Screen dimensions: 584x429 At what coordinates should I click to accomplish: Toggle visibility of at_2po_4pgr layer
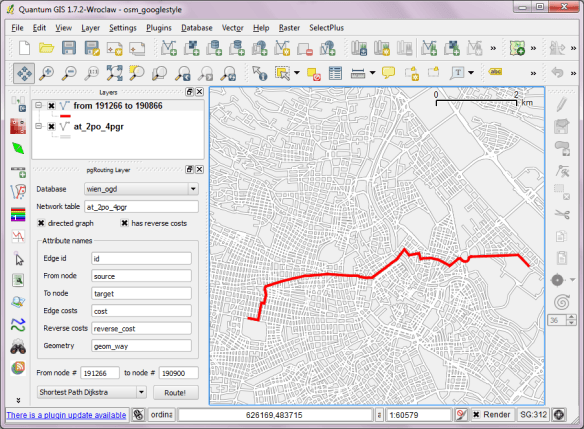51,127
